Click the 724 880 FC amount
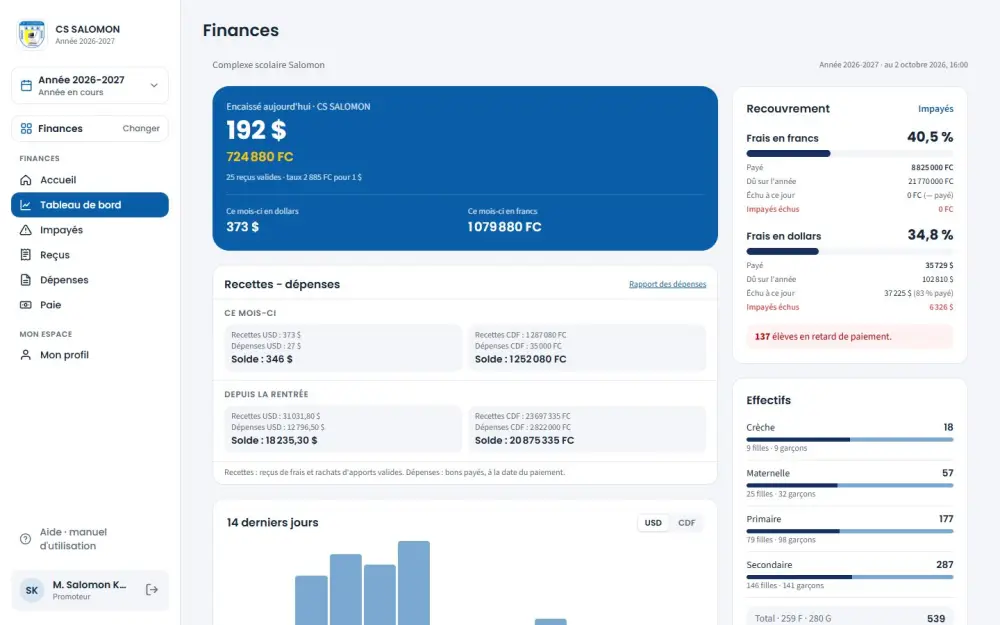The width and height of the screenshot is (1000, 625). click(x=260, y=157)
